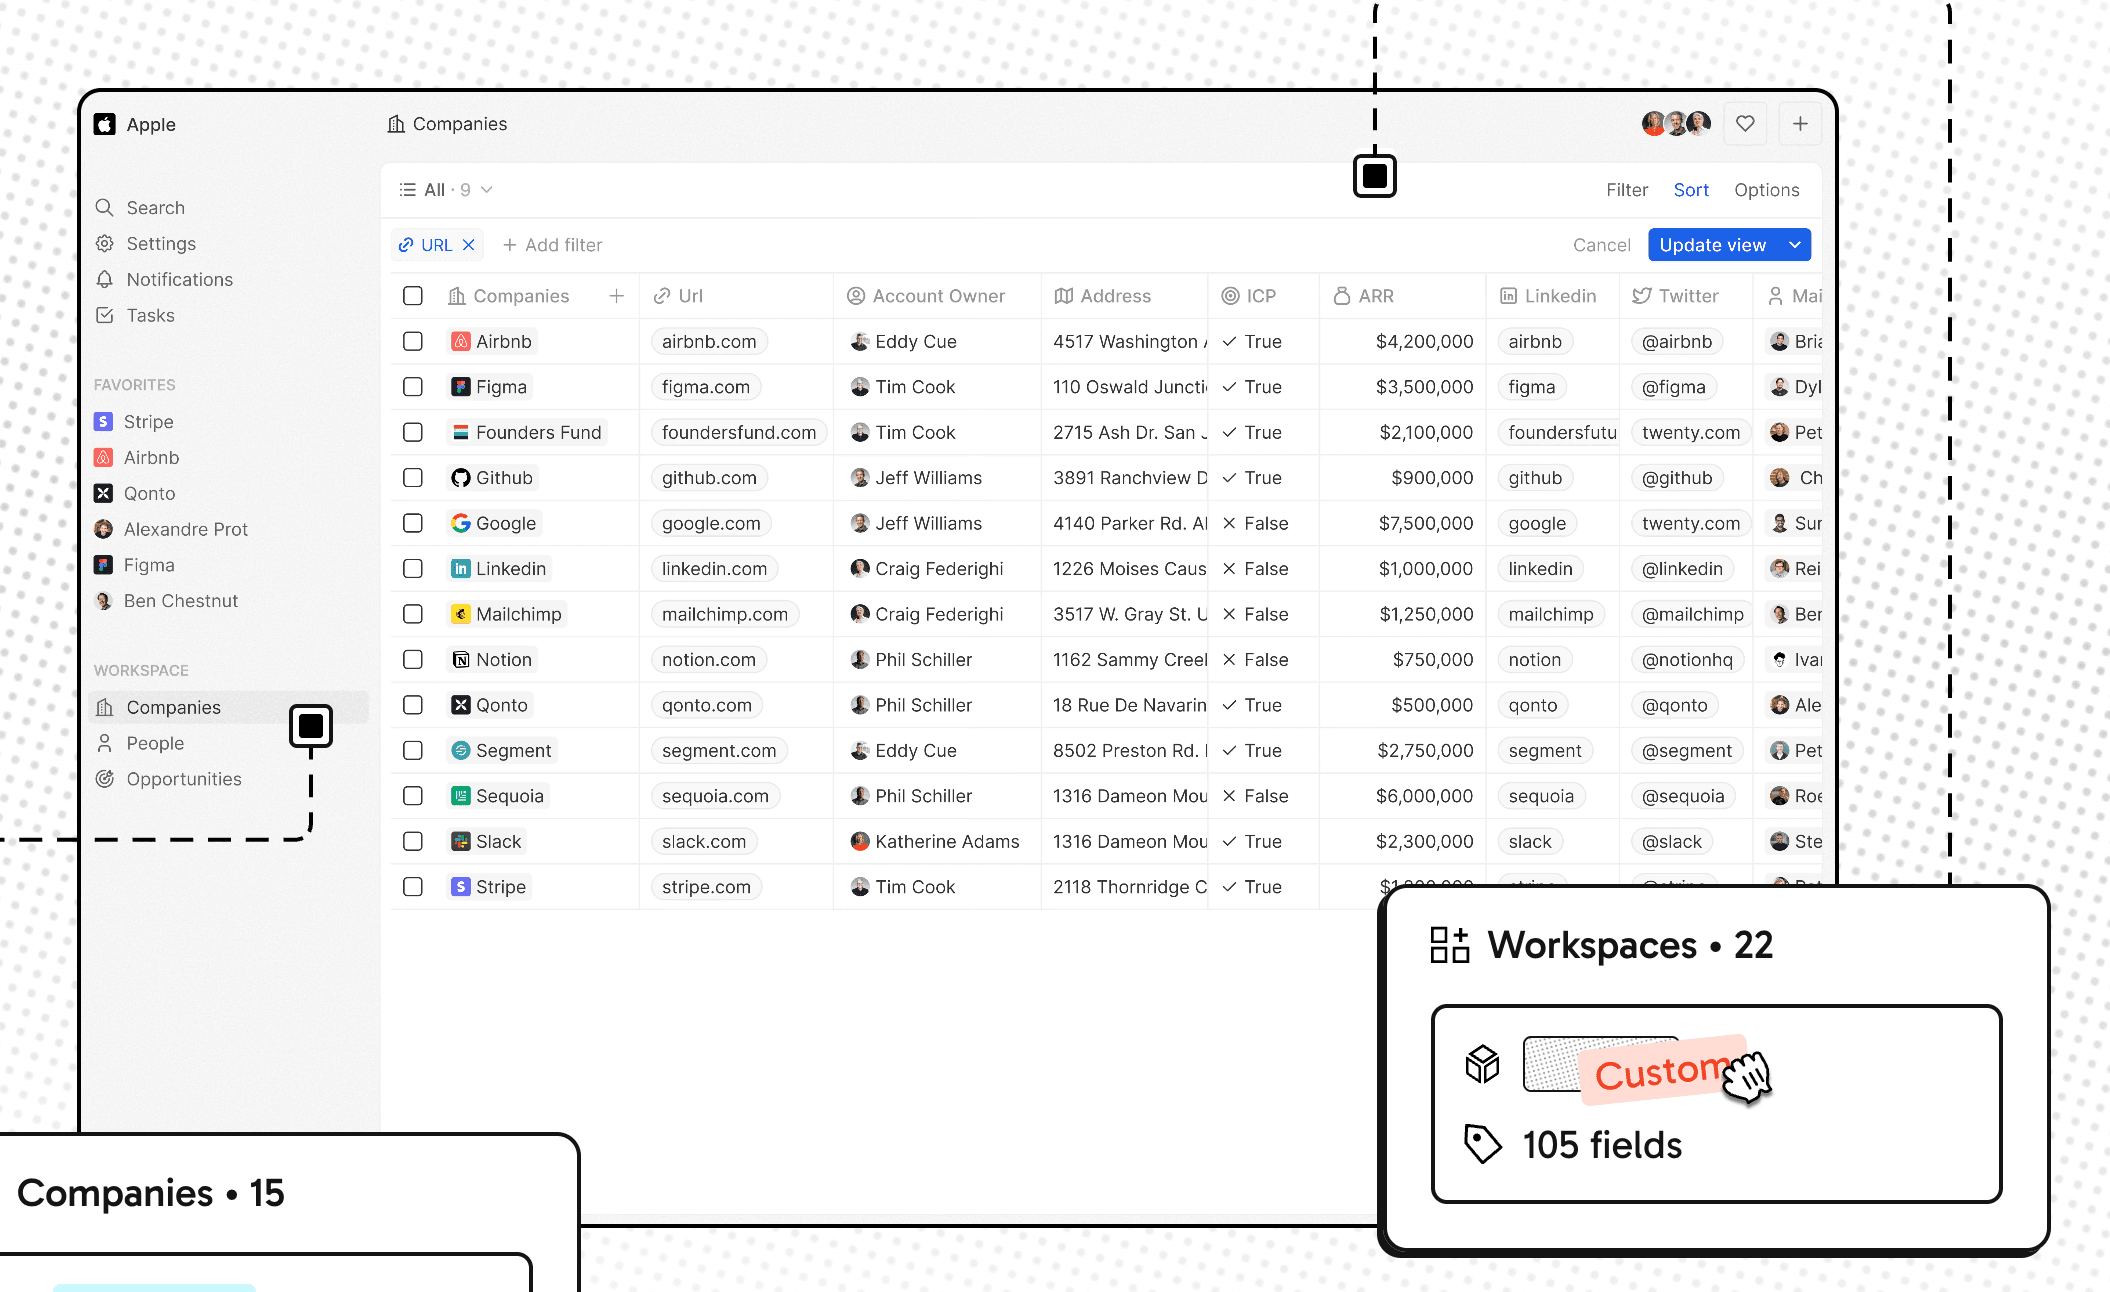Click the Search magnifier in sidebar

point(105,208)
